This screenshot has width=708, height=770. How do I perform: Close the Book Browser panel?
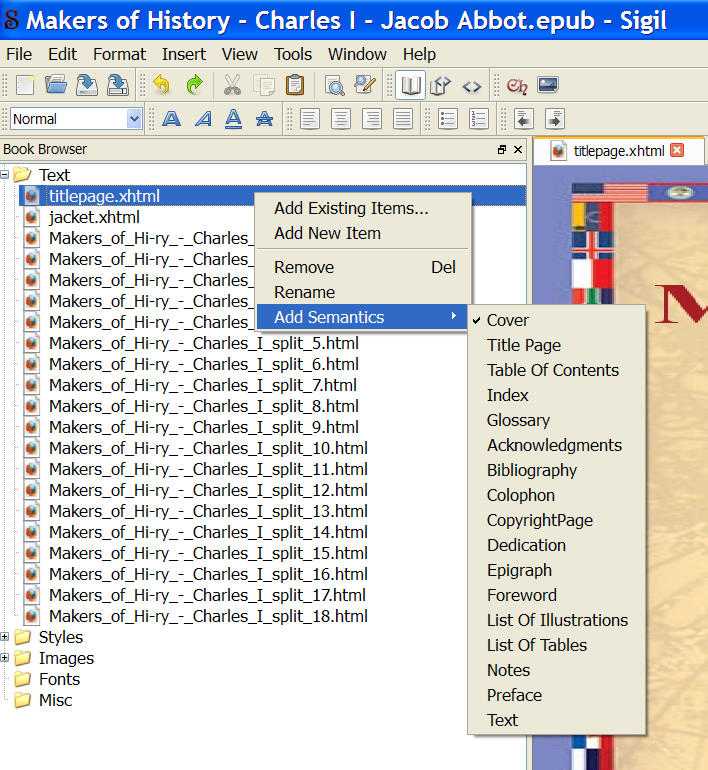click(x=518, y=149)
